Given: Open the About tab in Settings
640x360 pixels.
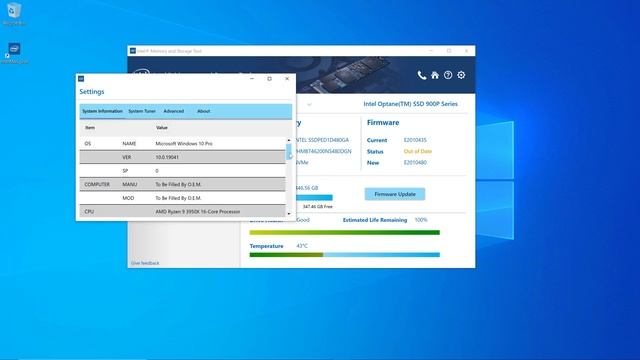Looking at the screenshot, I should point(203,111).
